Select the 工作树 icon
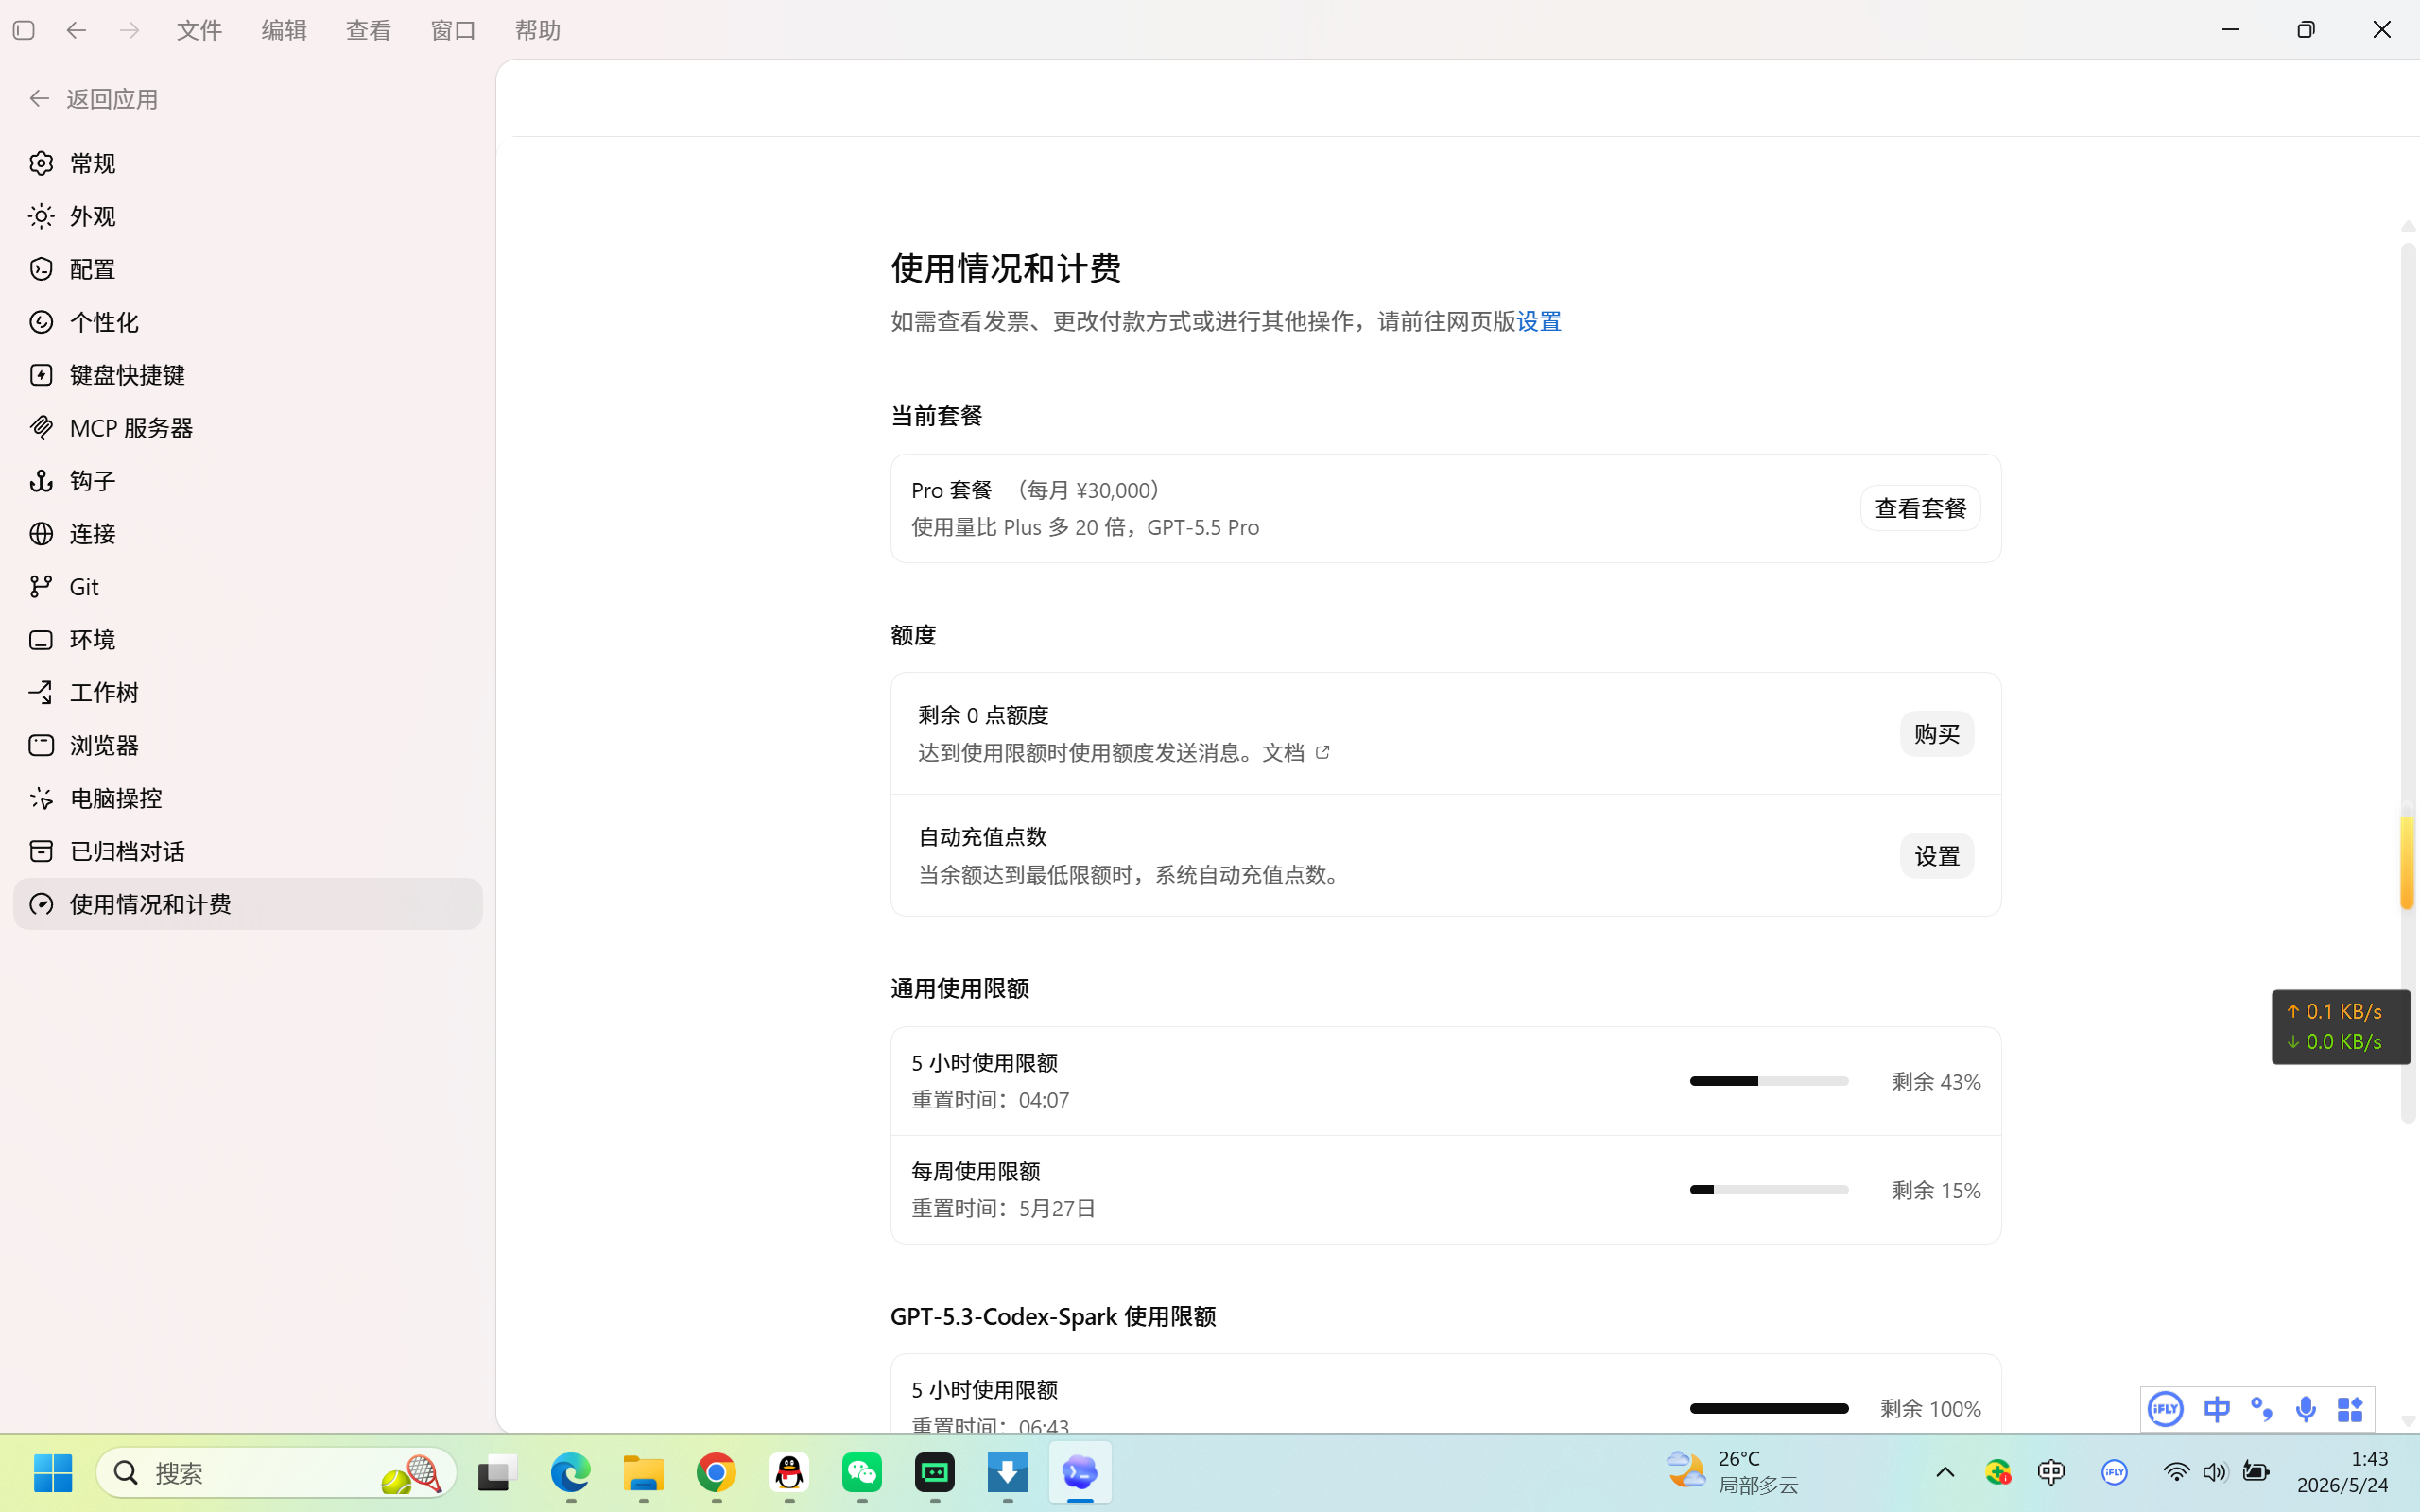This screenshot has width=2420, height=1512. [41, 692]
